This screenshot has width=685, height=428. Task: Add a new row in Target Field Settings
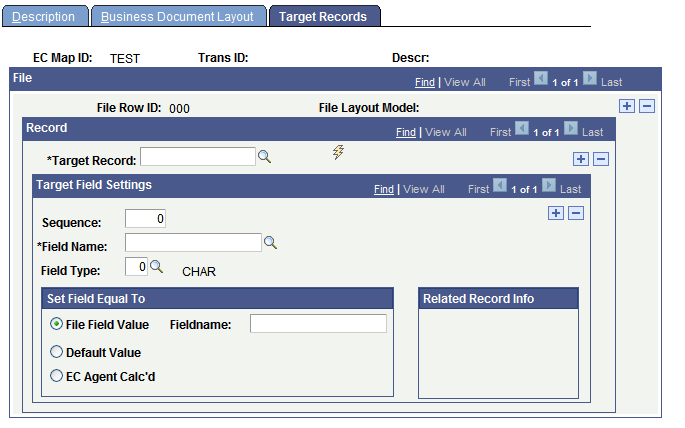pos(556,212)
